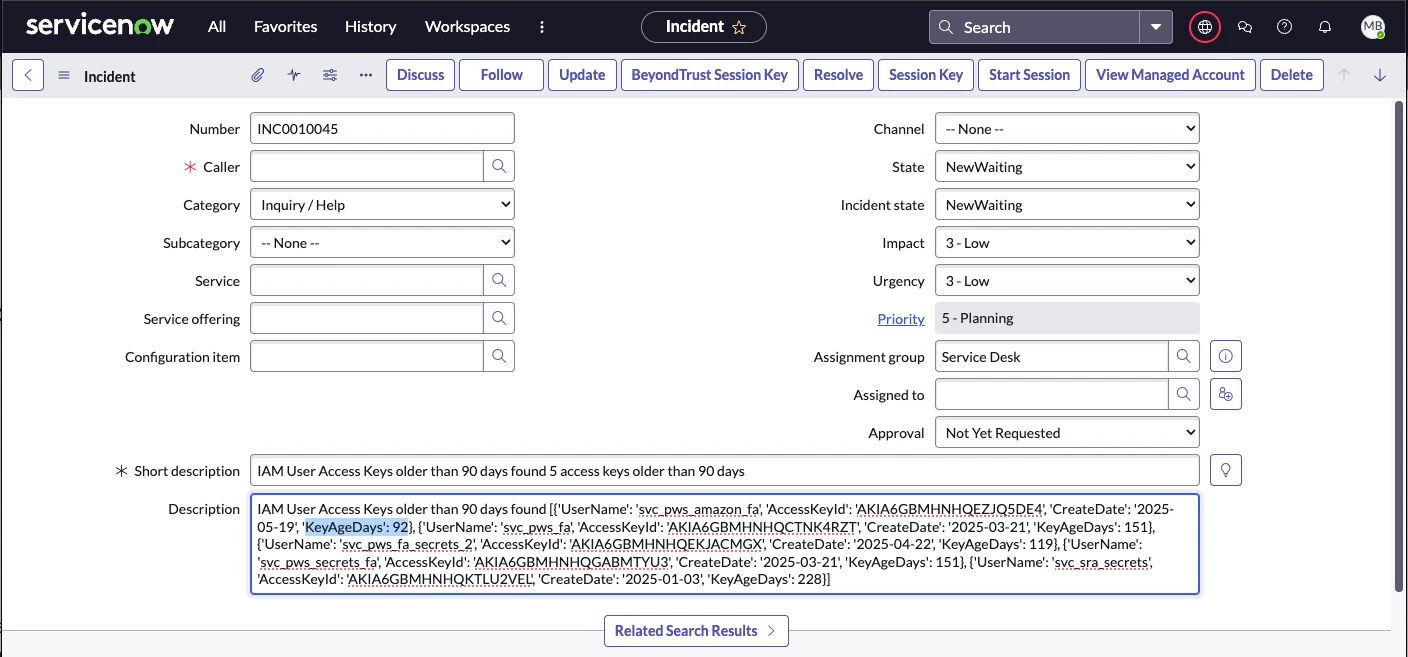Click the Start Session button
The image size is (1408, 657).
coord(1029,75)
